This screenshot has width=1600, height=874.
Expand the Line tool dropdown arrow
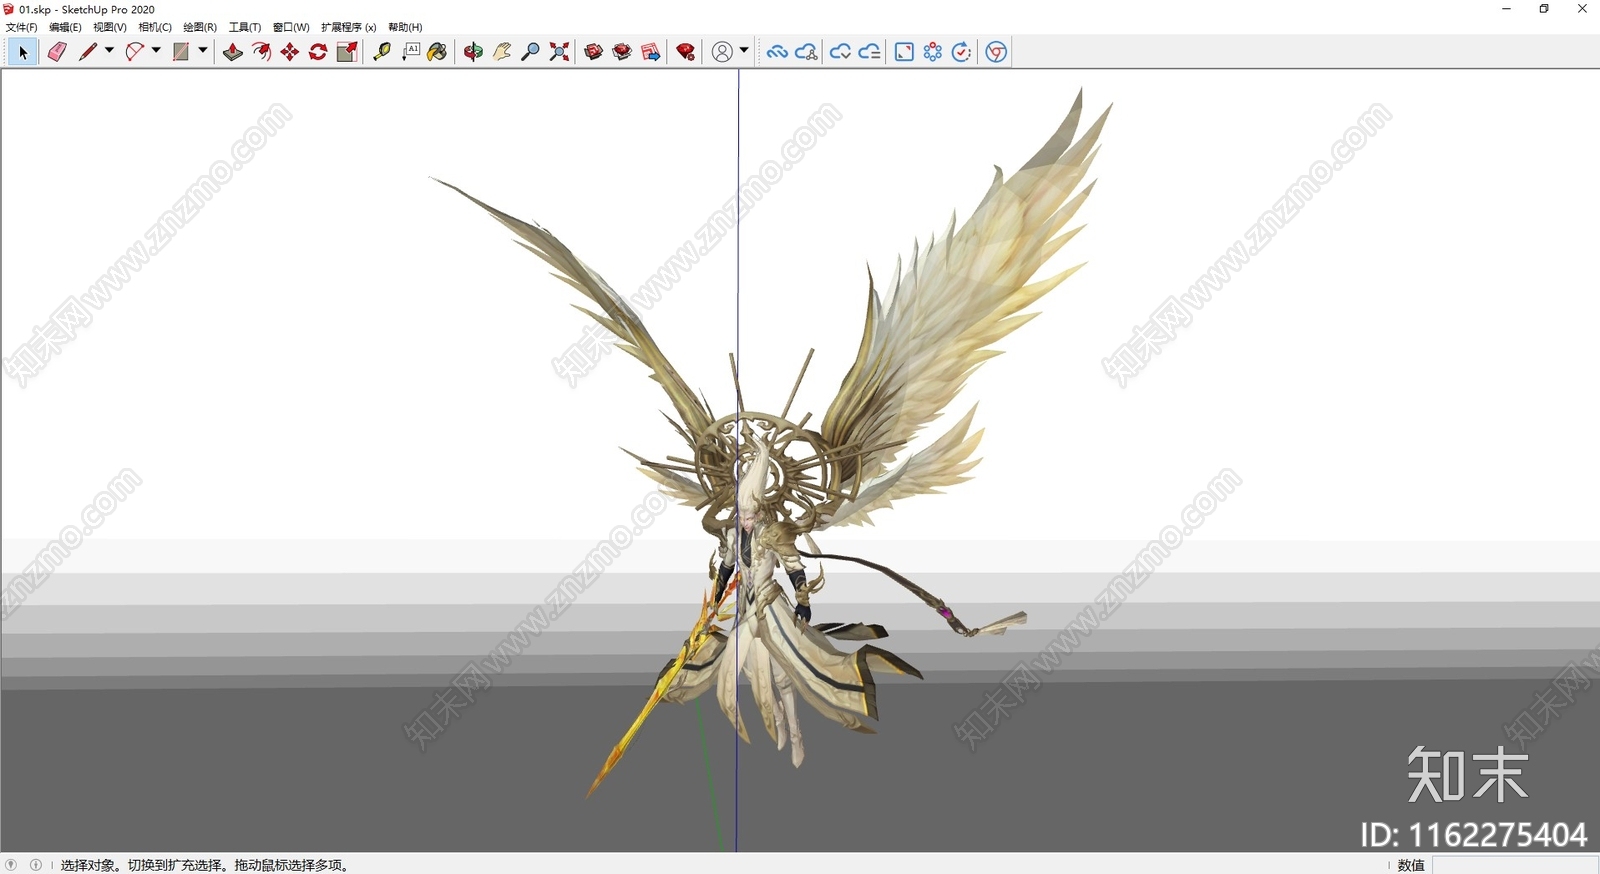coord(109,51)
